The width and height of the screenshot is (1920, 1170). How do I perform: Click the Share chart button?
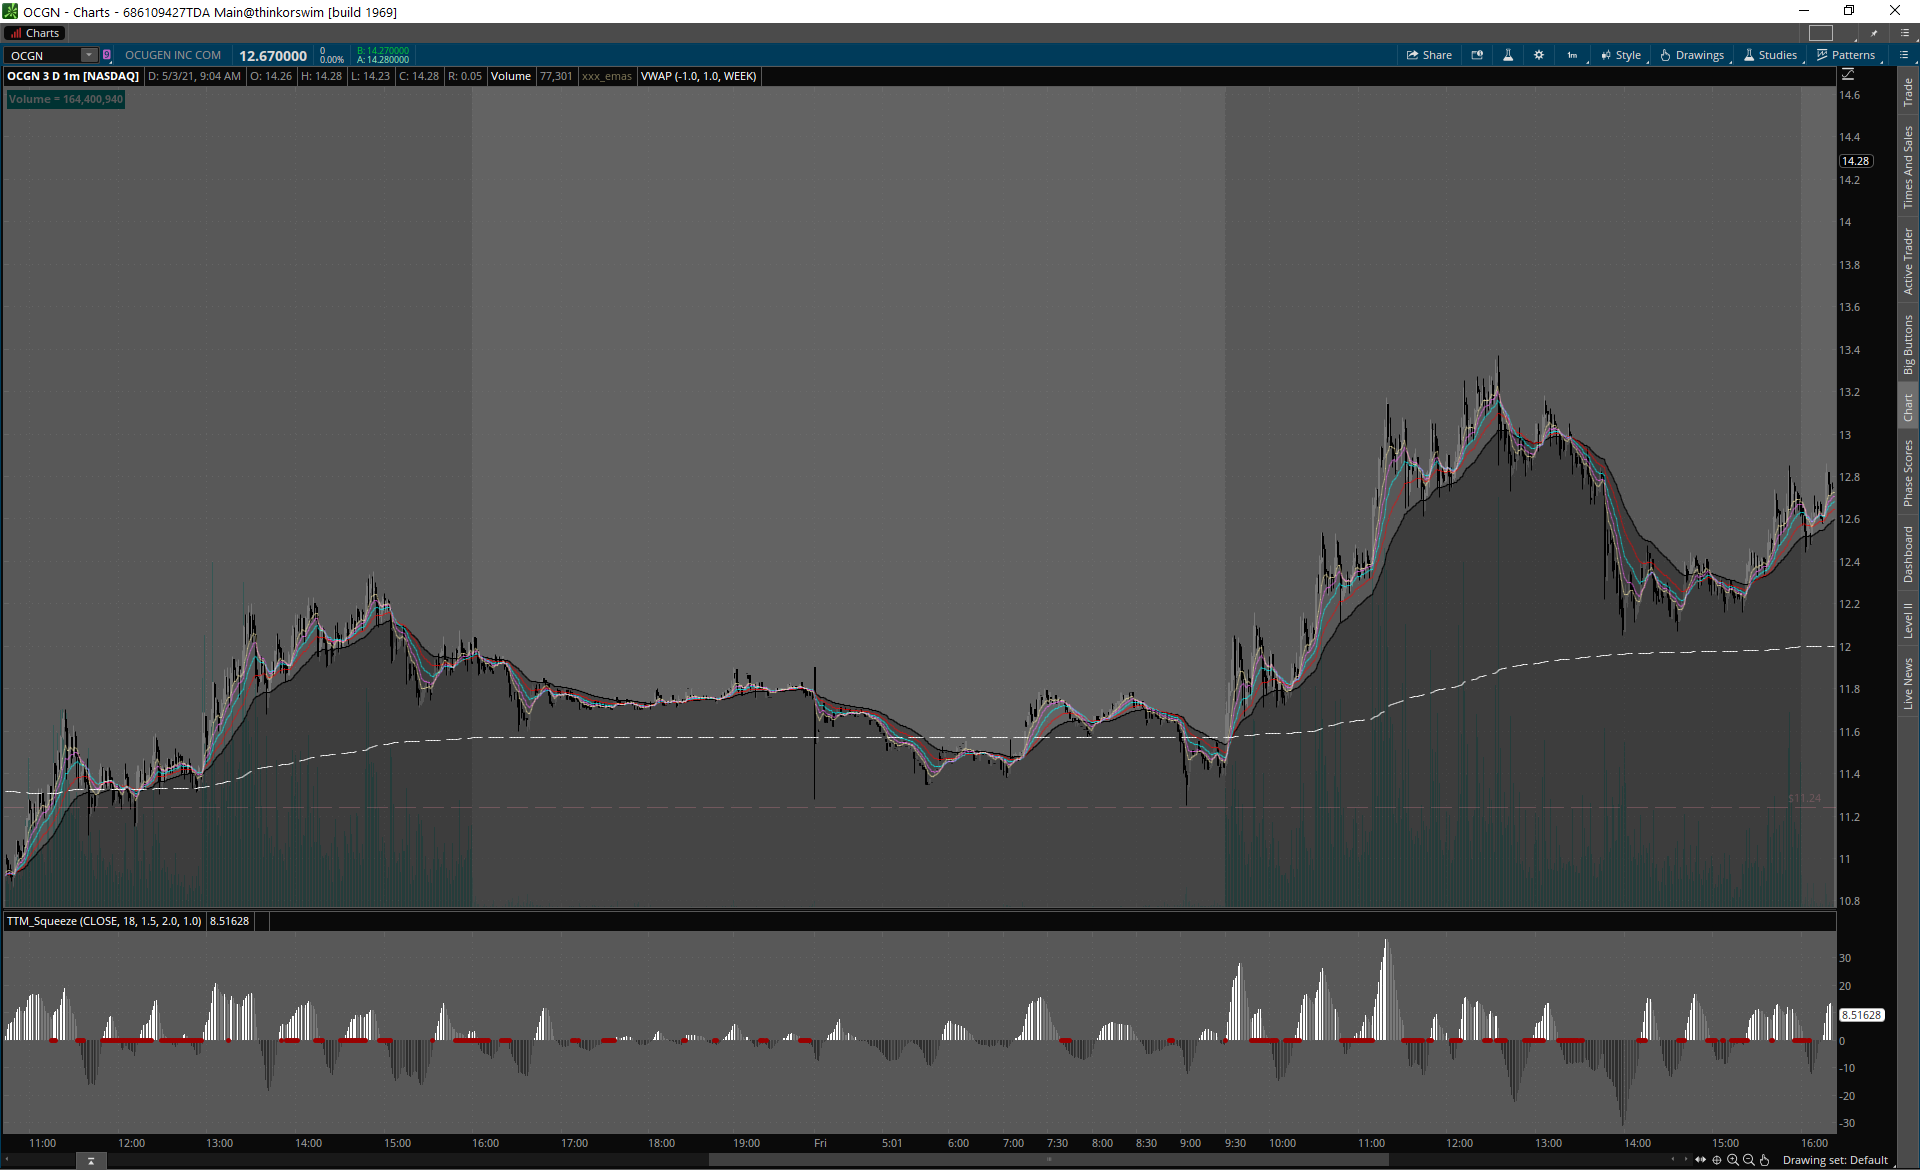[x=1429, y=55]
